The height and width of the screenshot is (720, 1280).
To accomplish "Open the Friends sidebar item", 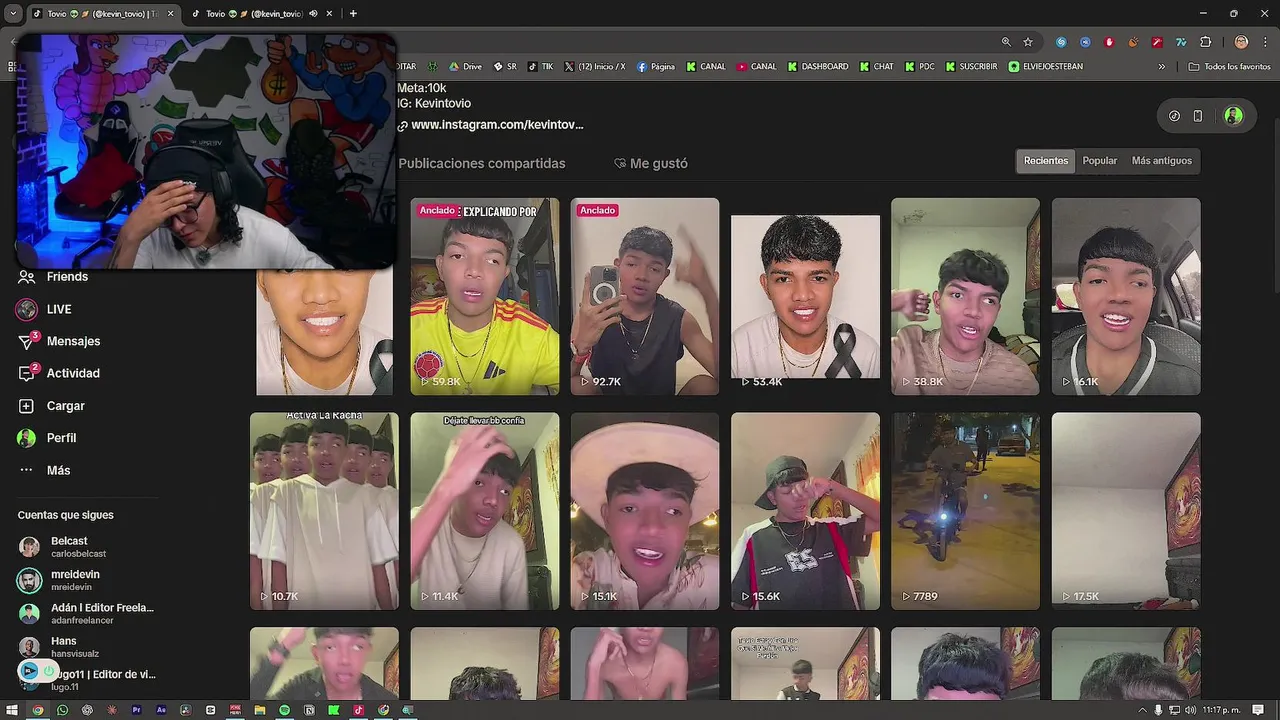I will pos(55,277).
